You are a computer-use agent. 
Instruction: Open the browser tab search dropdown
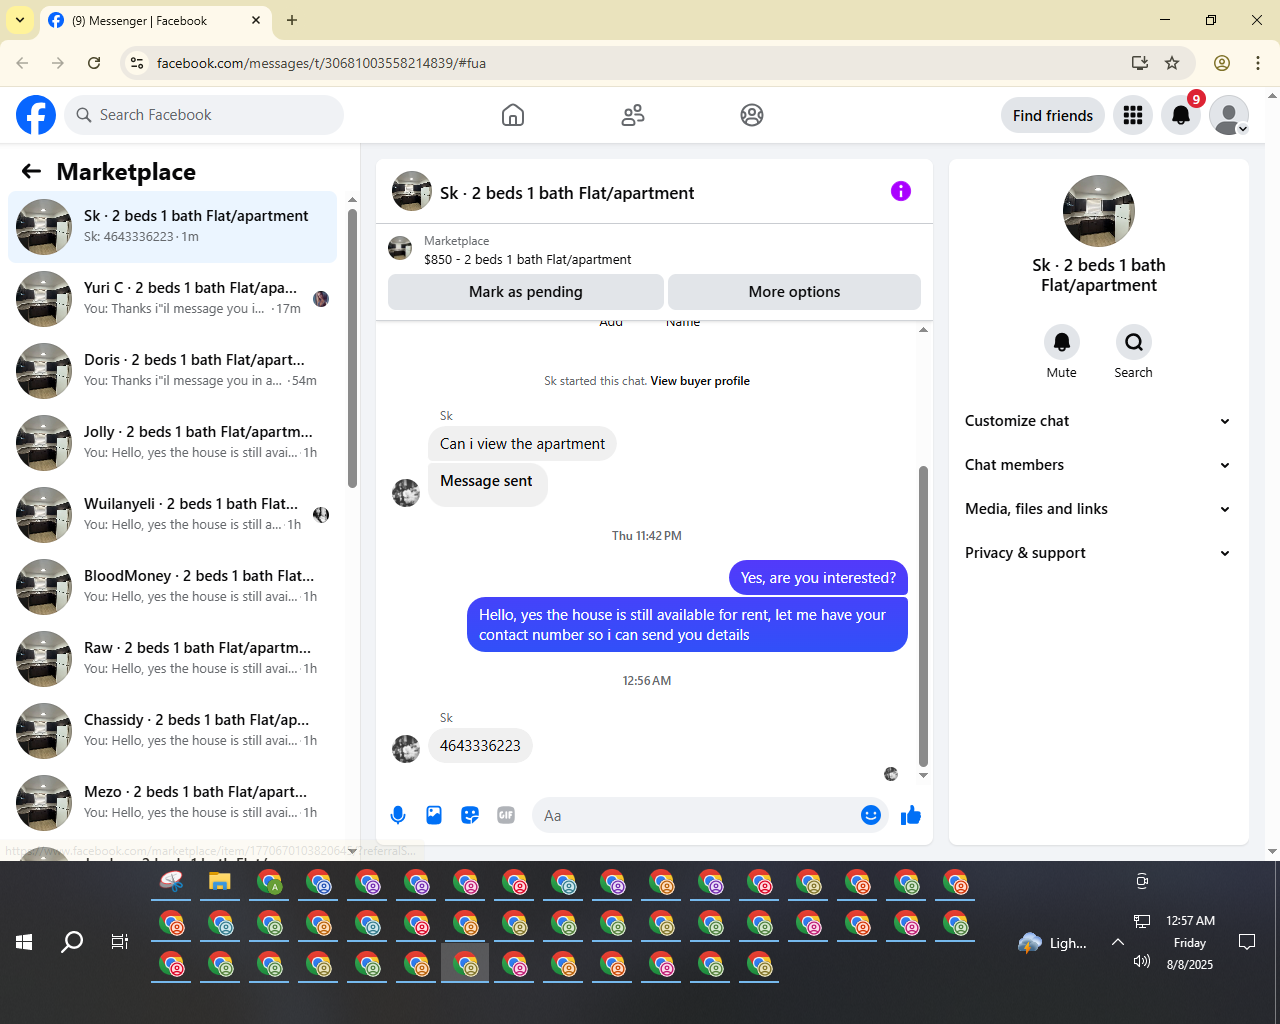point(20,20)
